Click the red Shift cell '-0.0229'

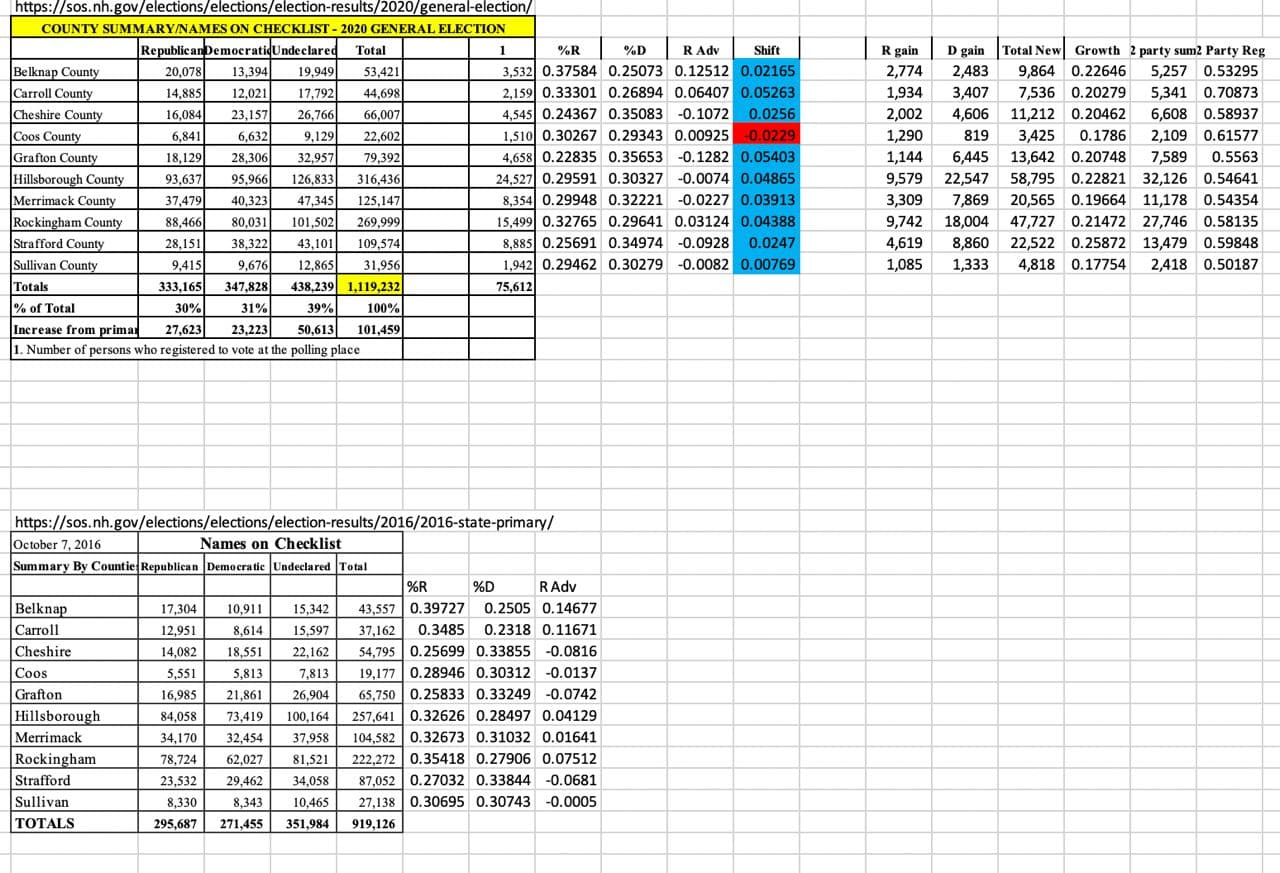tap(766, 136)
